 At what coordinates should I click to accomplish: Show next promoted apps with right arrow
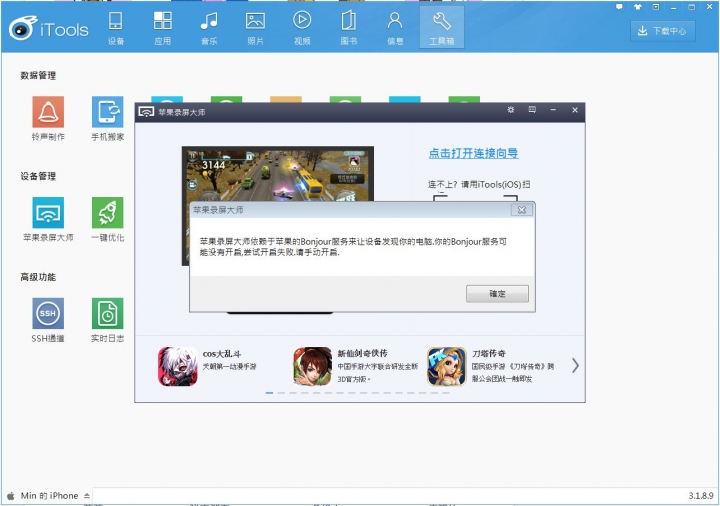575,366
